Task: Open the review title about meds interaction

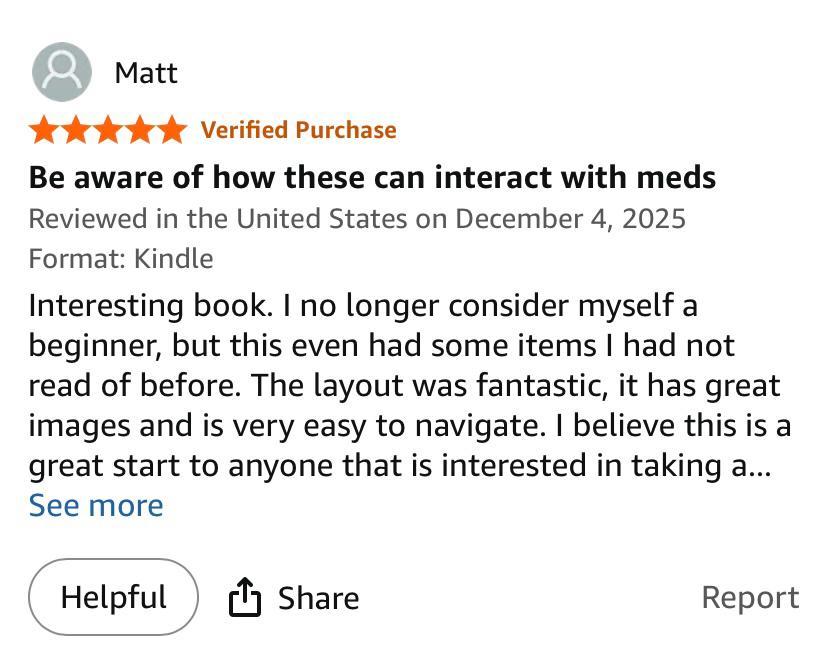Action: tap(372, 178)
